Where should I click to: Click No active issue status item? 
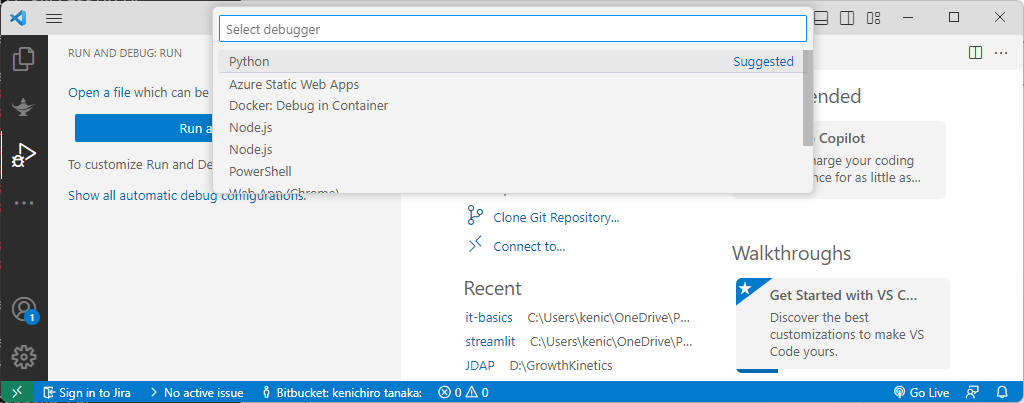pos(196,393)
